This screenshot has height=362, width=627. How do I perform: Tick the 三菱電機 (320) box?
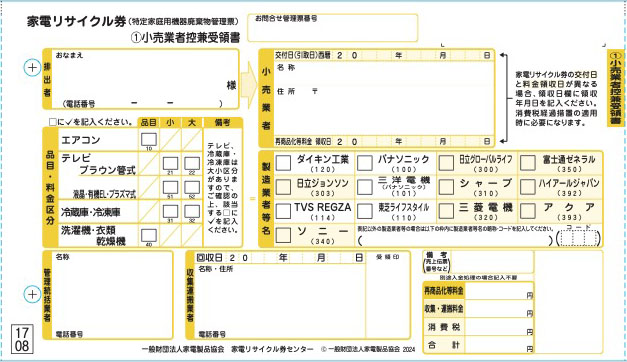point(446,211)
